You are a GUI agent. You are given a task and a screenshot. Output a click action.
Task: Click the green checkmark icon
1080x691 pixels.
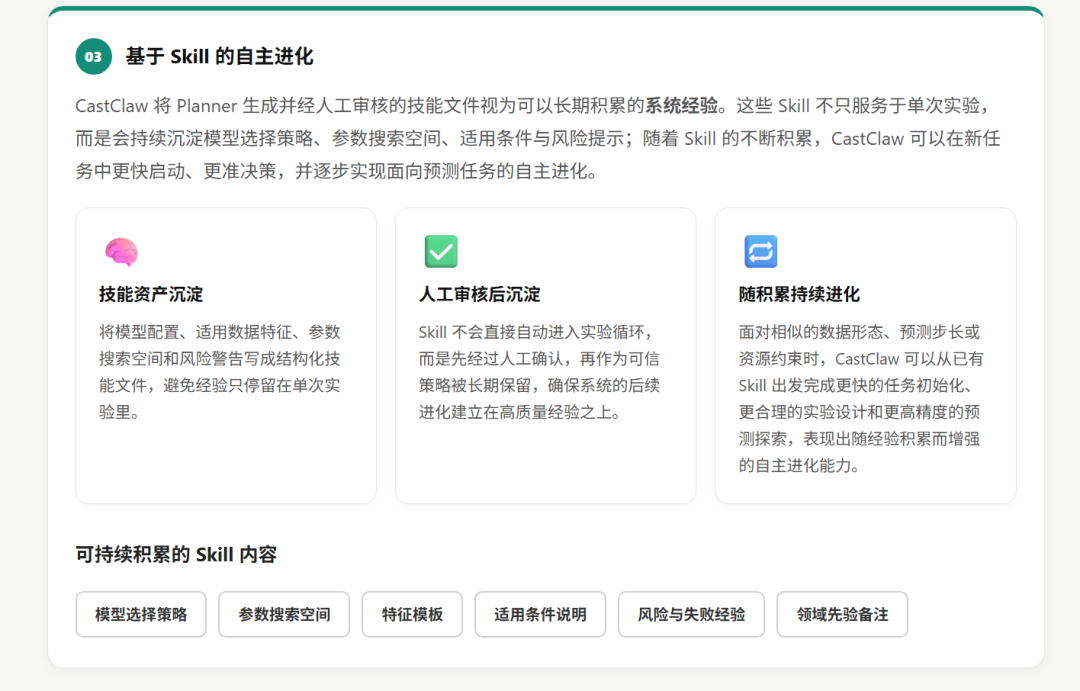click(441, 251)
